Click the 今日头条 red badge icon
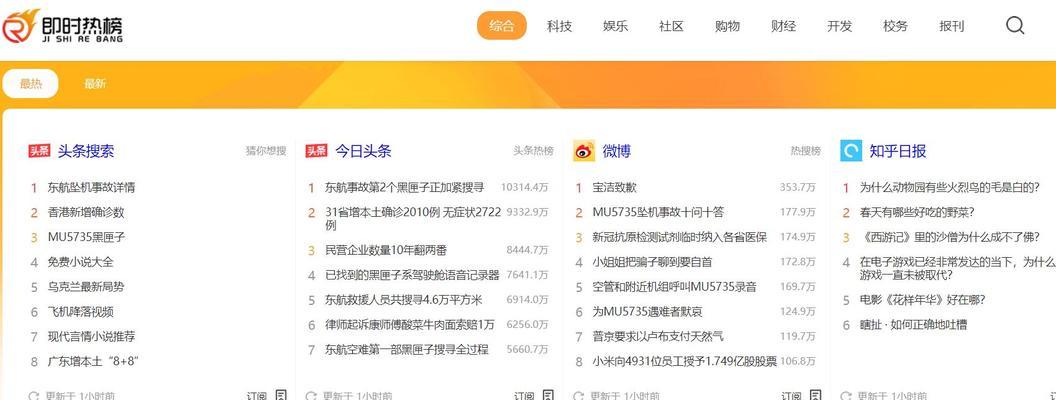This screenshot has width=1056, height=400. [x=317, y=151]
